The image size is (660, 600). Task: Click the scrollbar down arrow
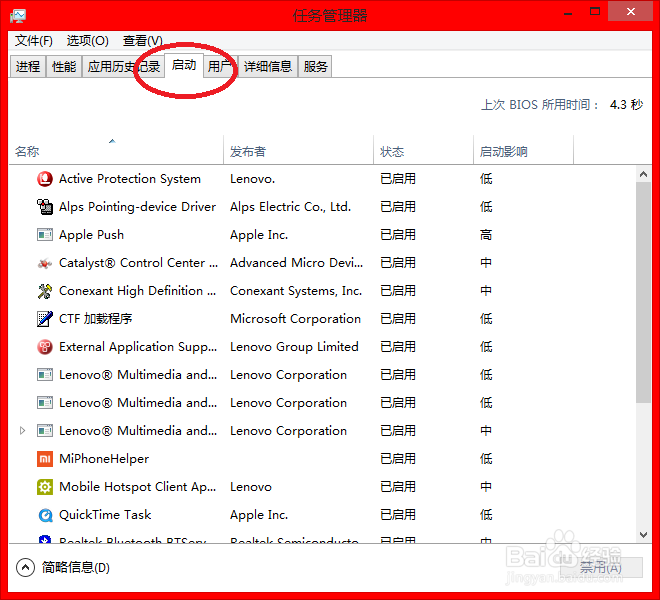click(x=643, y=535)
